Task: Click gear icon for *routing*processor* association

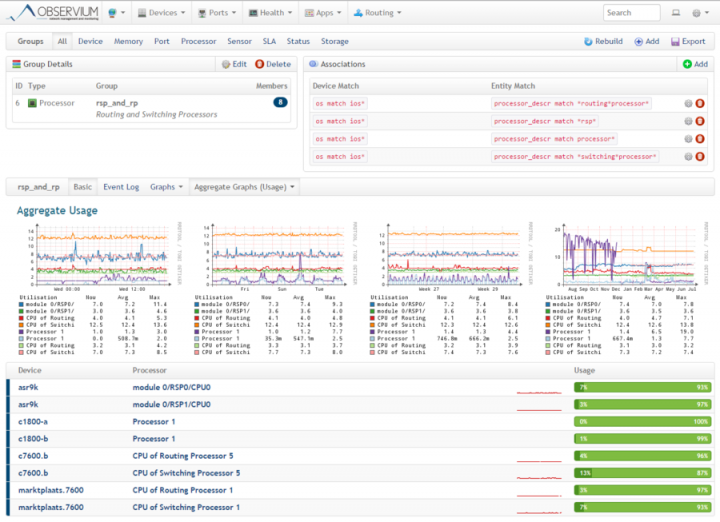Action: [688, 104]
